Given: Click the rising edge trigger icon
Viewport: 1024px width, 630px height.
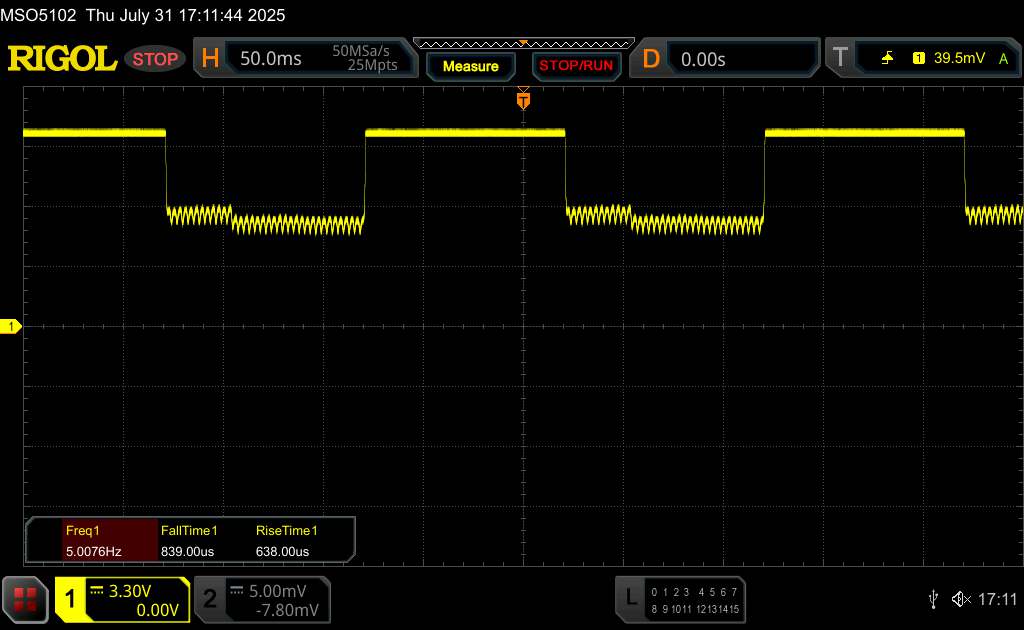Looking at the screenshot, I should (888, 58).
